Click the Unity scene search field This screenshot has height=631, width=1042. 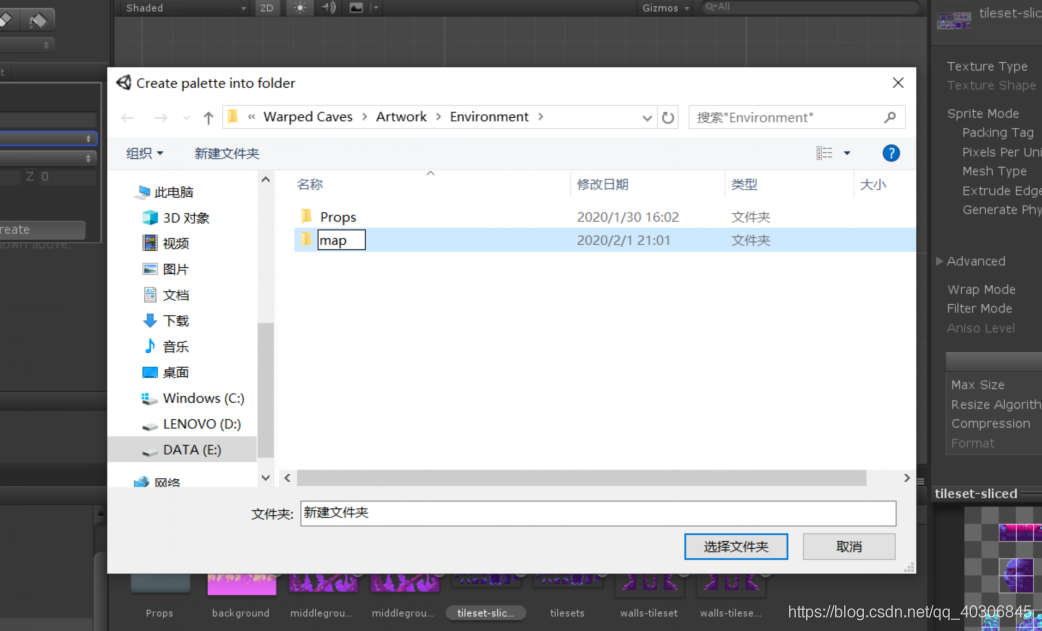pos(809,7)
